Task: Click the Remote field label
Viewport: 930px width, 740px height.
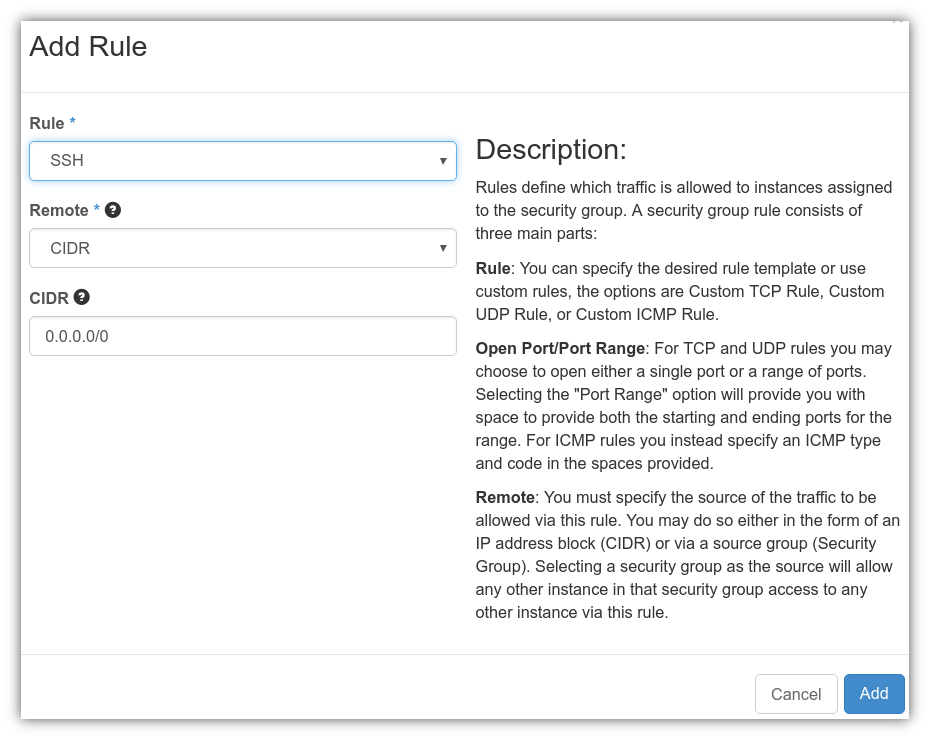Action: 58,210
